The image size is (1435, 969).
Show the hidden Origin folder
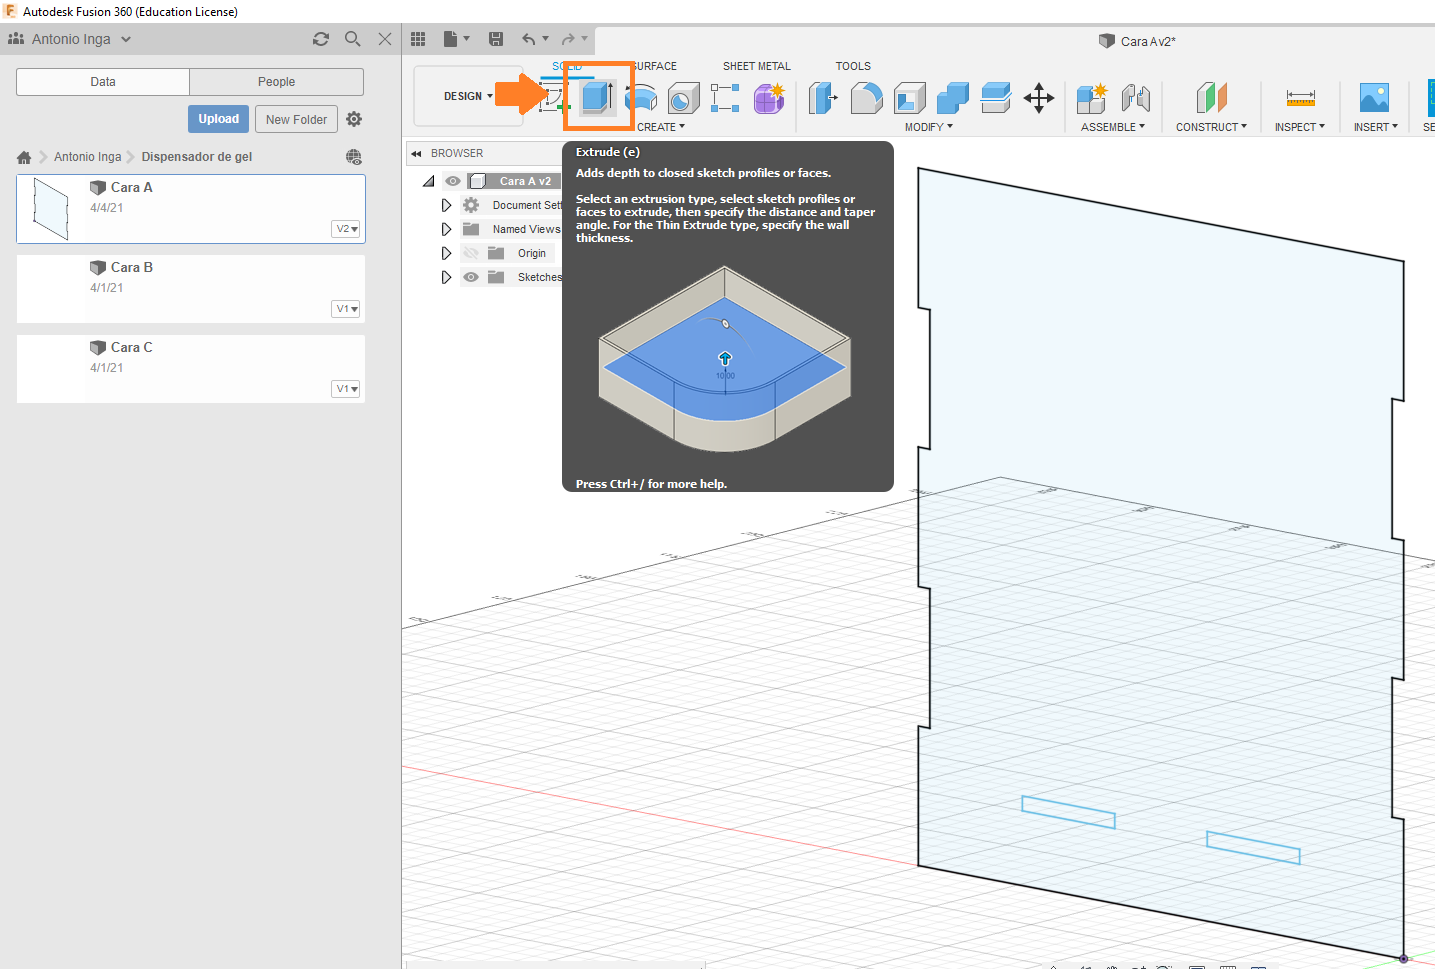click(471, 253)
